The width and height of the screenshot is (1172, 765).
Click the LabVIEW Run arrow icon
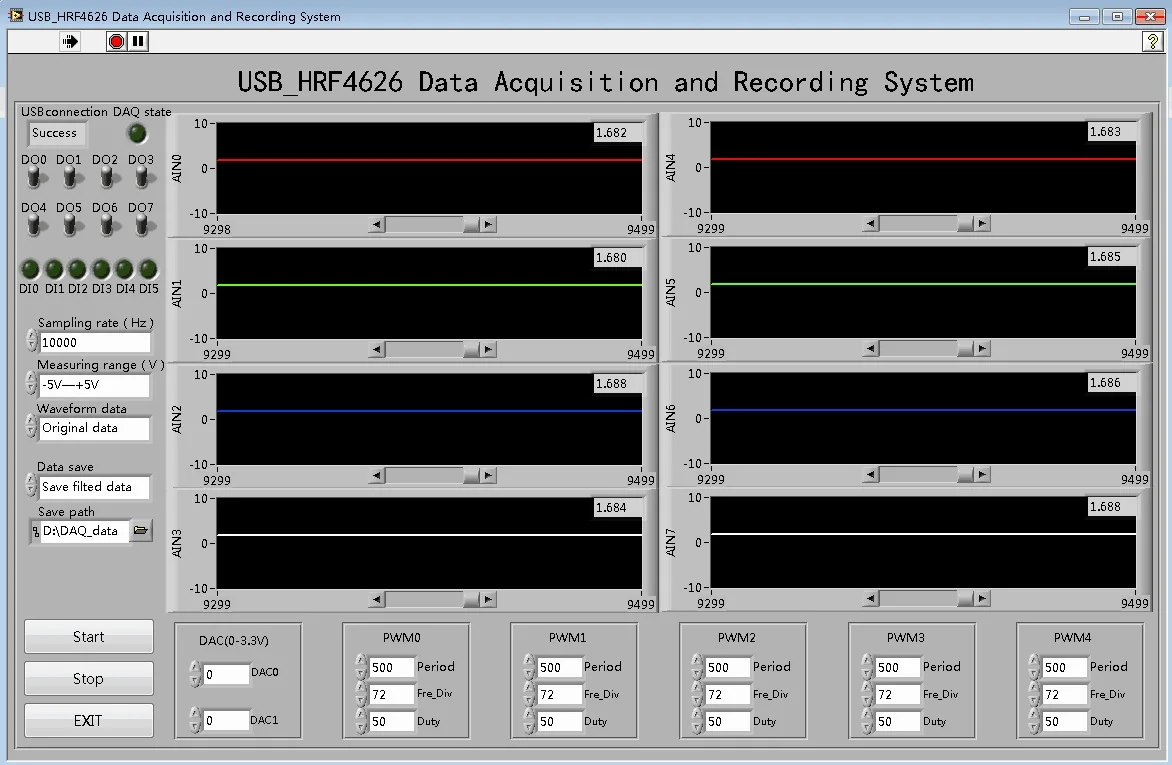[x=70, y=41]
